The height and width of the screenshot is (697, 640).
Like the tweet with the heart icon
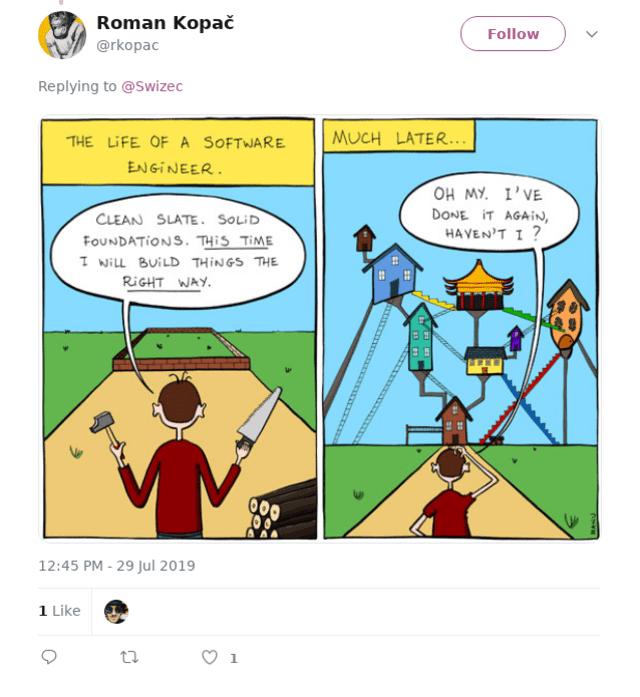209,657
